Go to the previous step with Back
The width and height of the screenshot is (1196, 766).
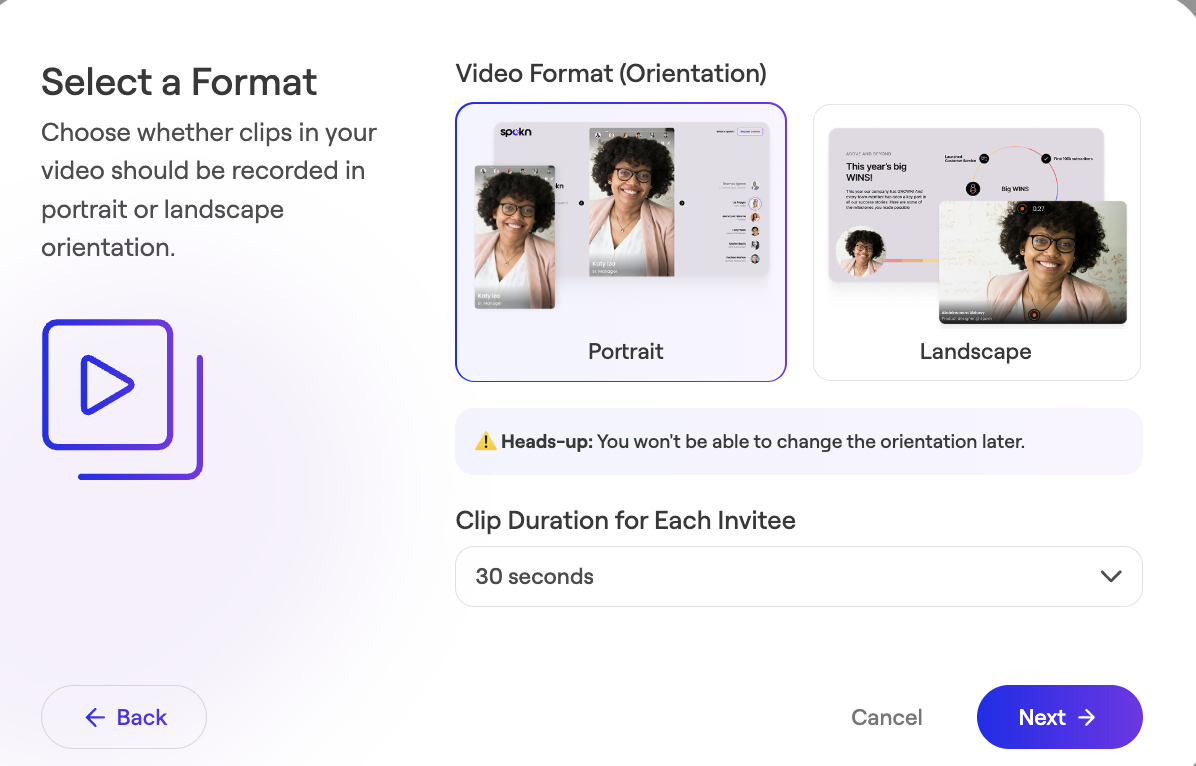pos(124,716)
